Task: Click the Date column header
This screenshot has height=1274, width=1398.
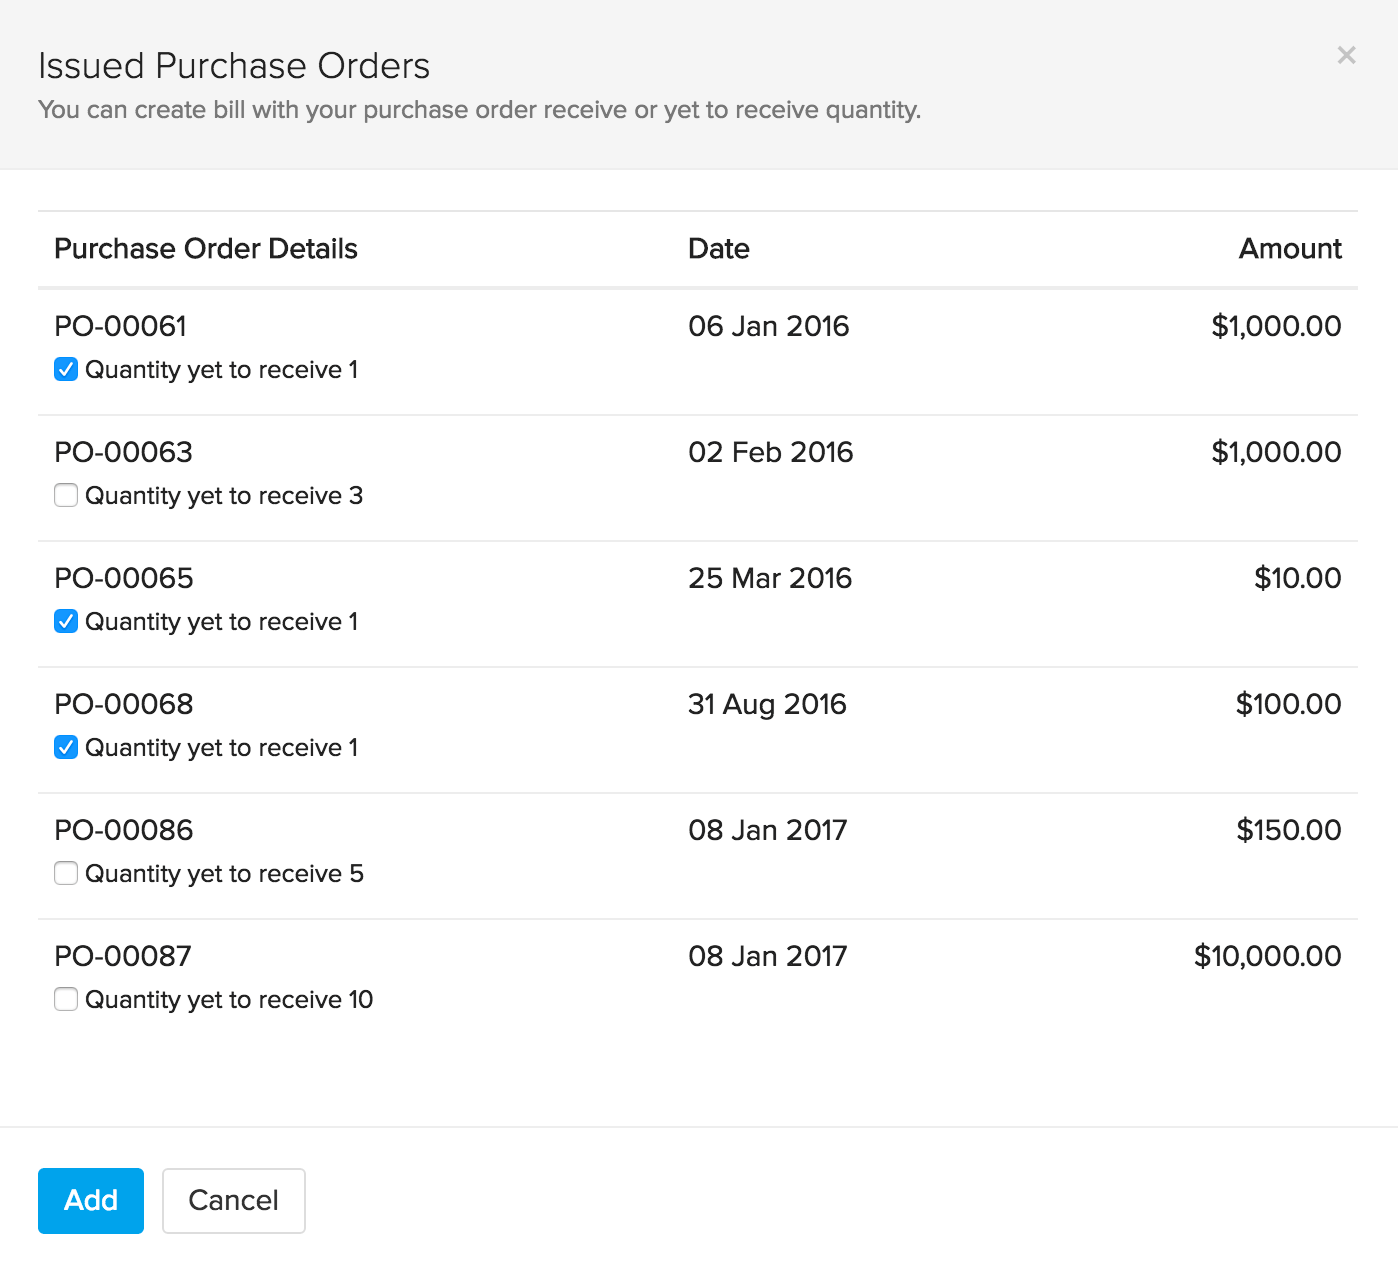Action: (x=718, y=249)
